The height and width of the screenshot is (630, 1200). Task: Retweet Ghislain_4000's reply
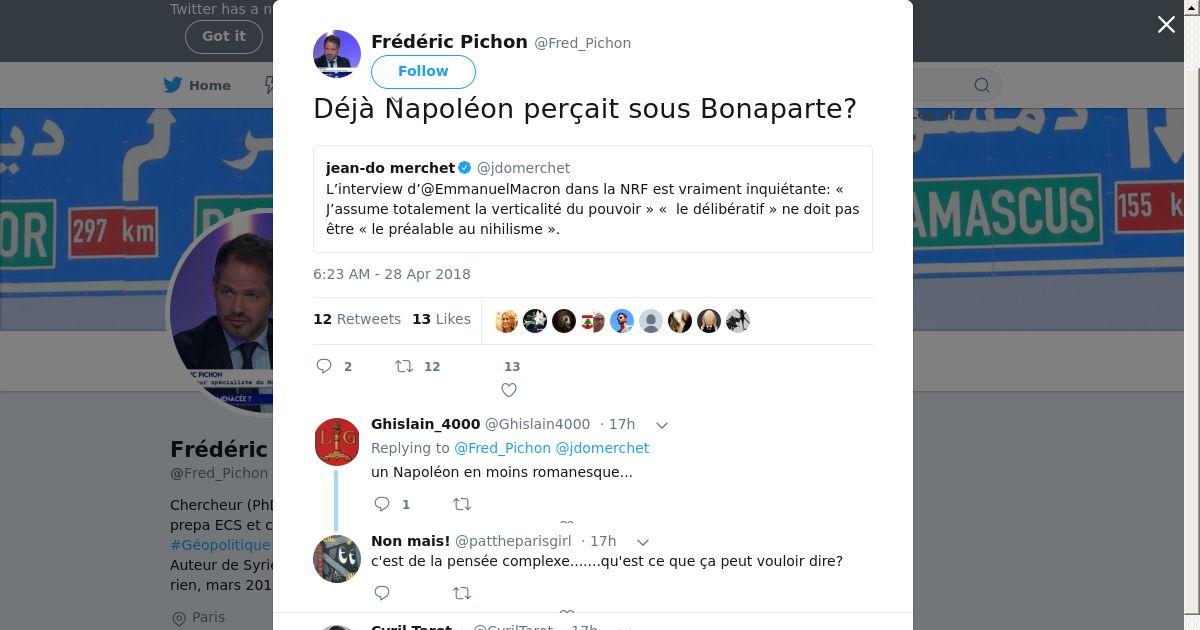462,504
